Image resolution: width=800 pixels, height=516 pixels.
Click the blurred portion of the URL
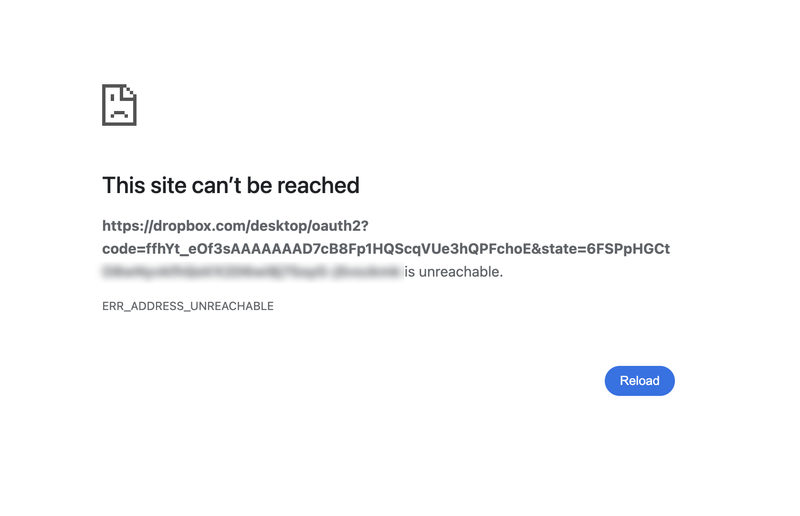pos(250,271)
